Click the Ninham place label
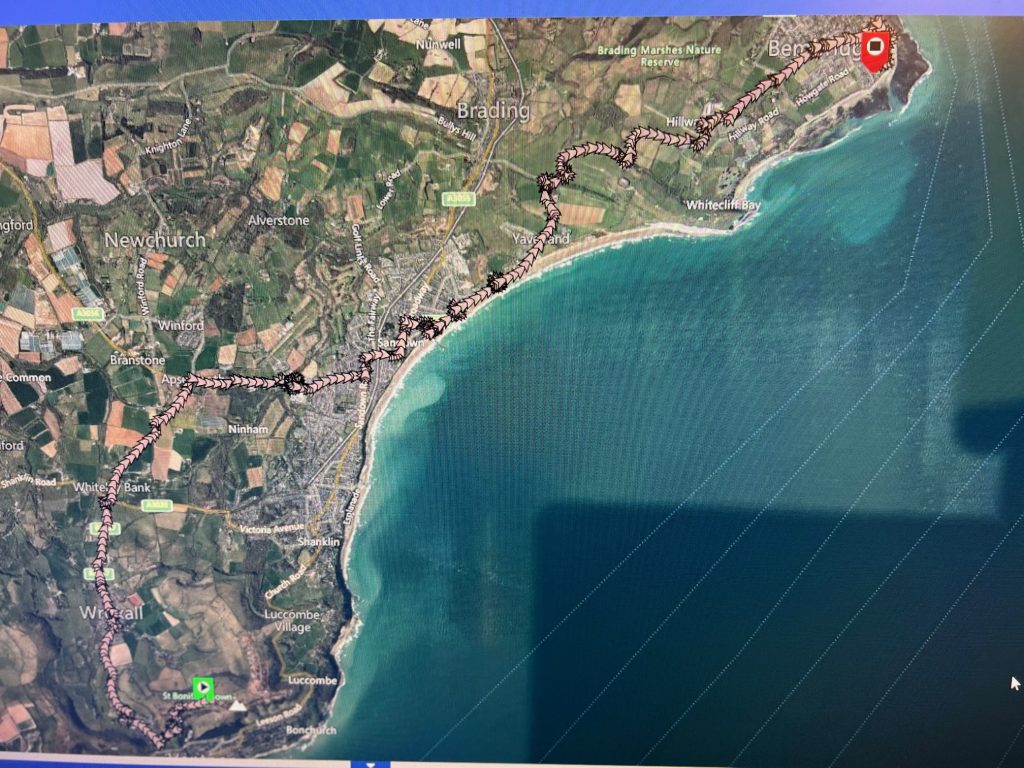 coord(248,429)
